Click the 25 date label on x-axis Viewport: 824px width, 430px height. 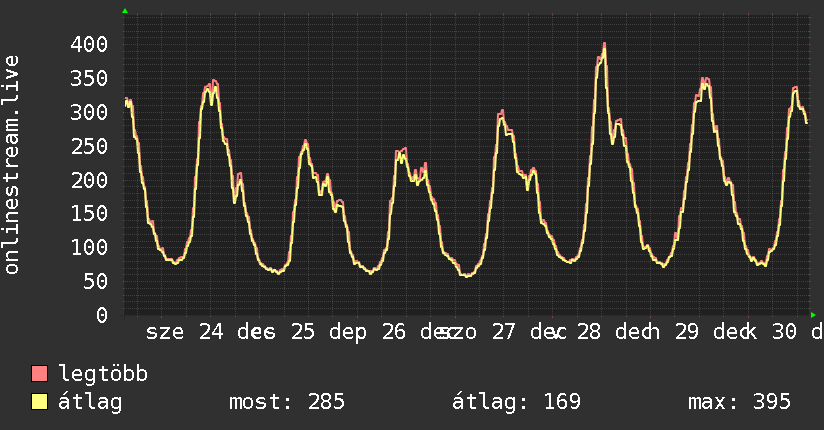click(x=302, y=332)
